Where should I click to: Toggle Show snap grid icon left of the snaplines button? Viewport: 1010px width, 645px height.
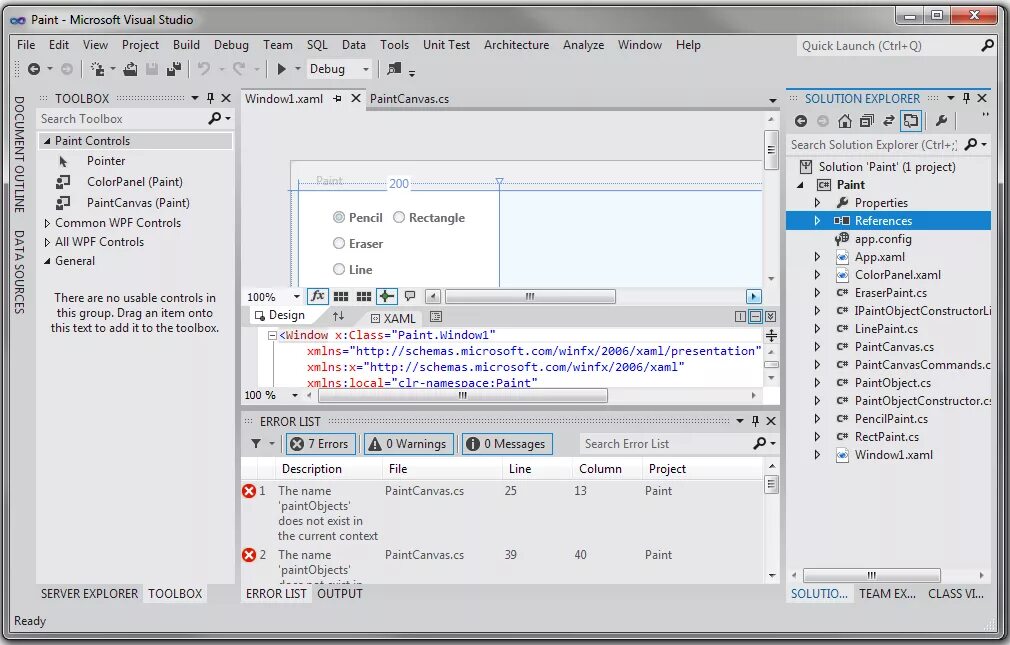(x=341, y=296)
